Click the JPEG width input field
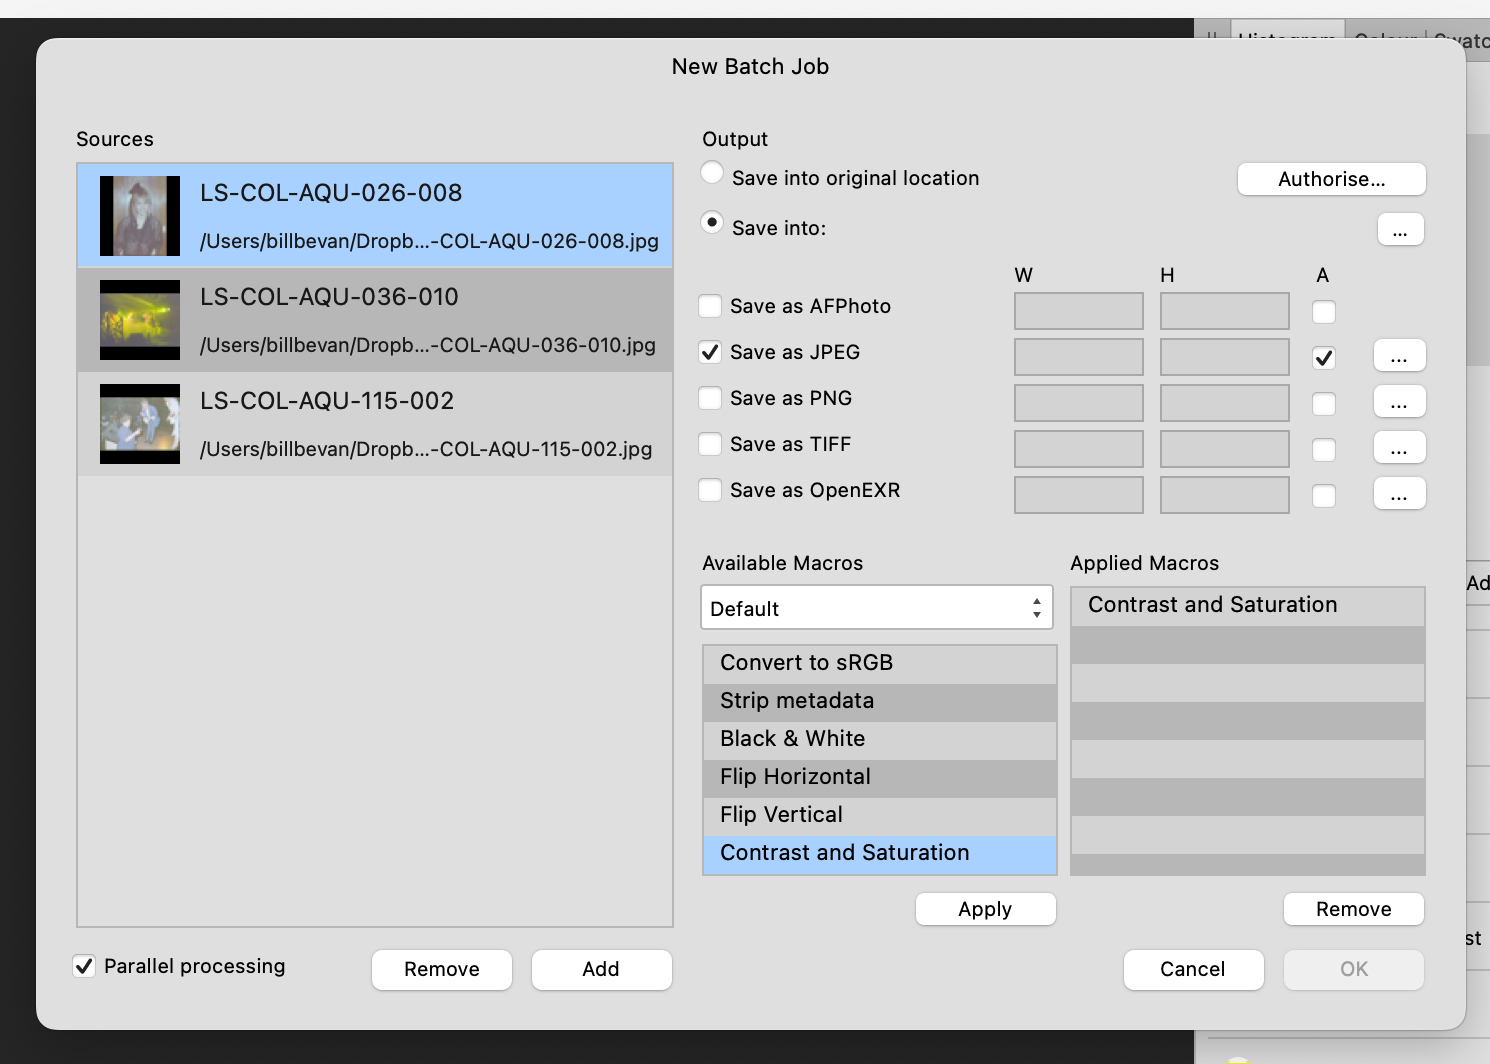The height and width of the screenshot is (1064, 1490). (1078, 357)
